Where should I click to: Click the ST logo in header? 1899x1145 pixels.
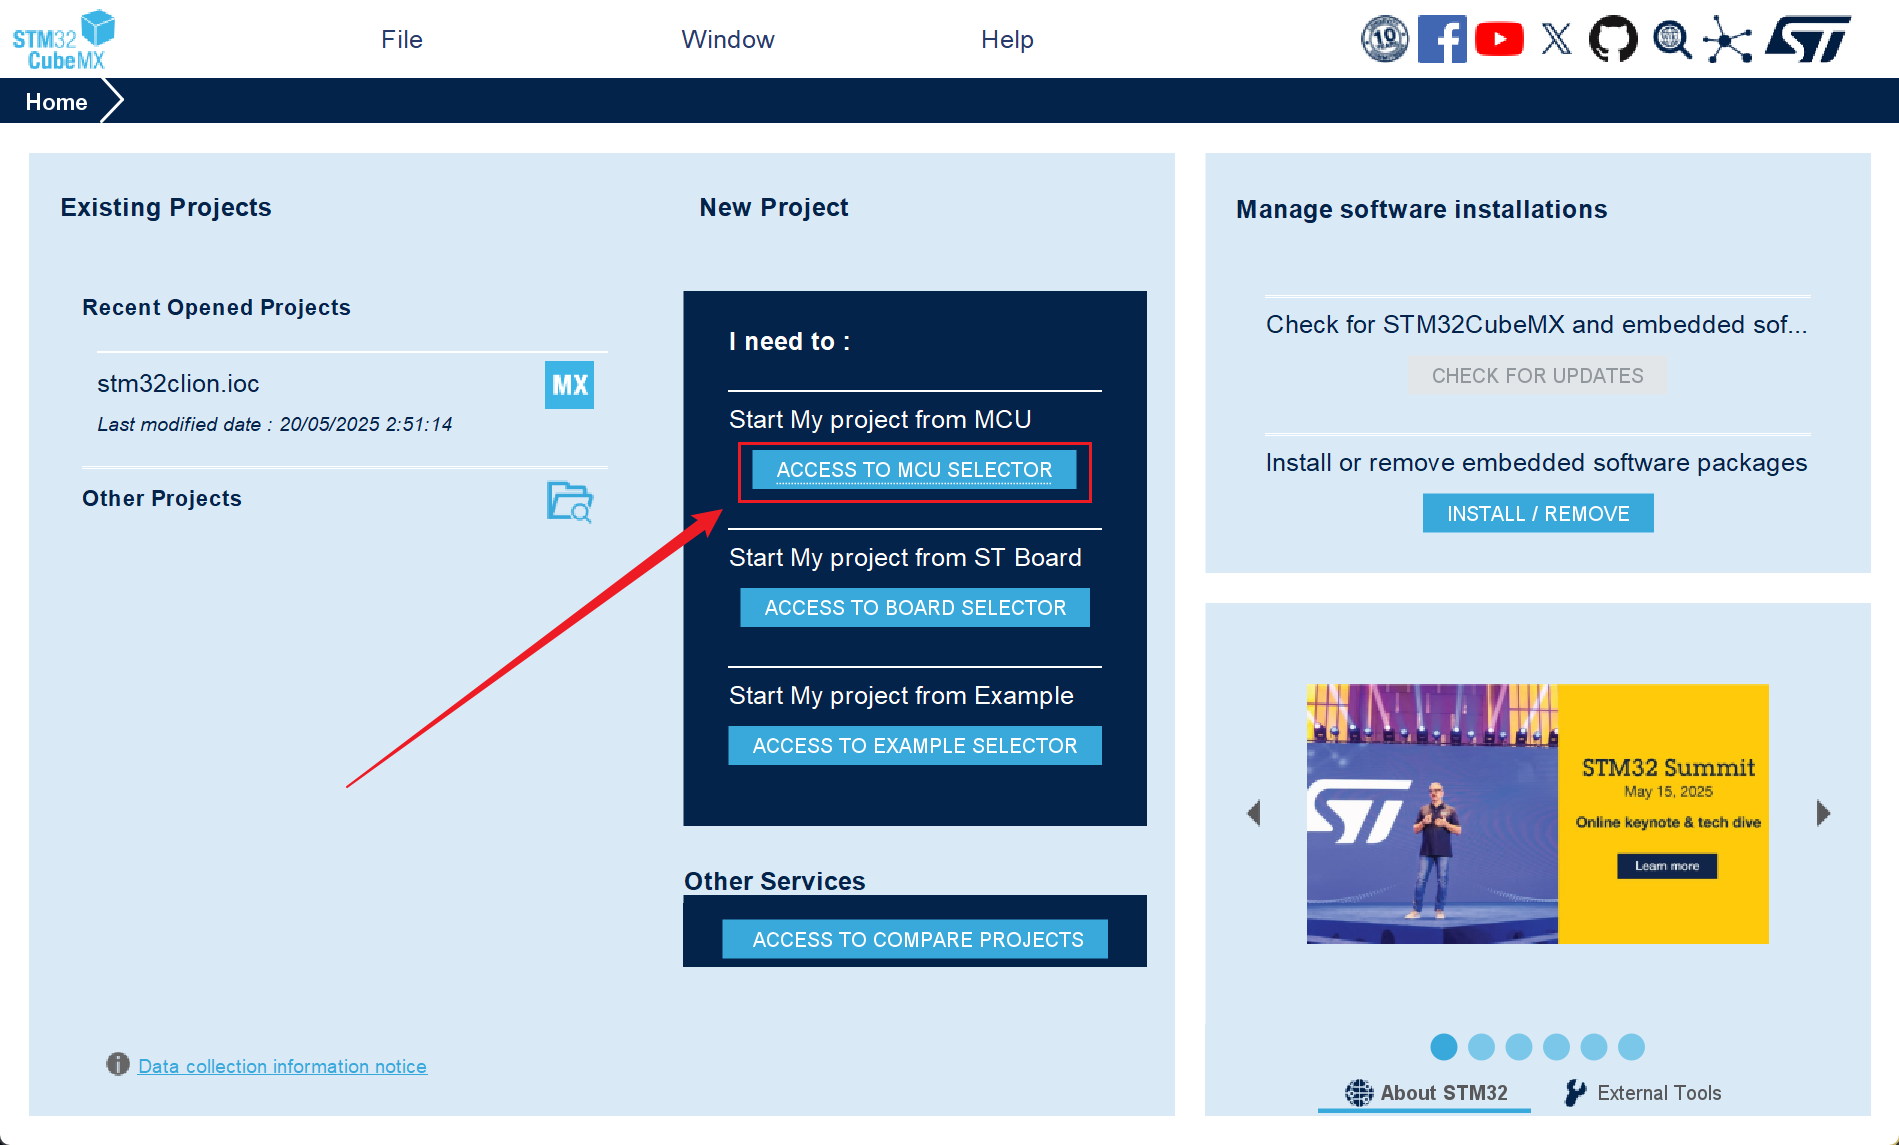1807,39
